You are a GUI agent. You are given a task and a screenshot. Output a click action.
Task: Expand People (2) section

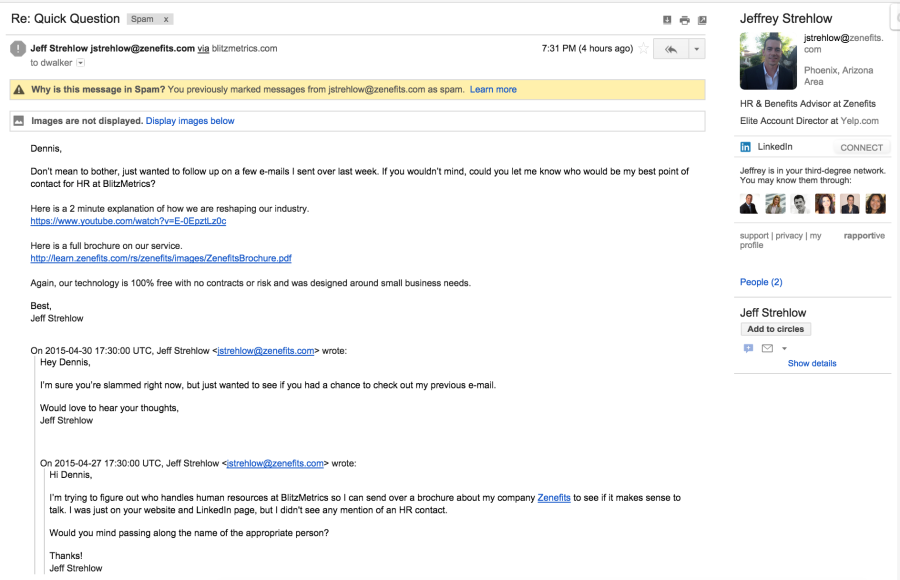761,282
